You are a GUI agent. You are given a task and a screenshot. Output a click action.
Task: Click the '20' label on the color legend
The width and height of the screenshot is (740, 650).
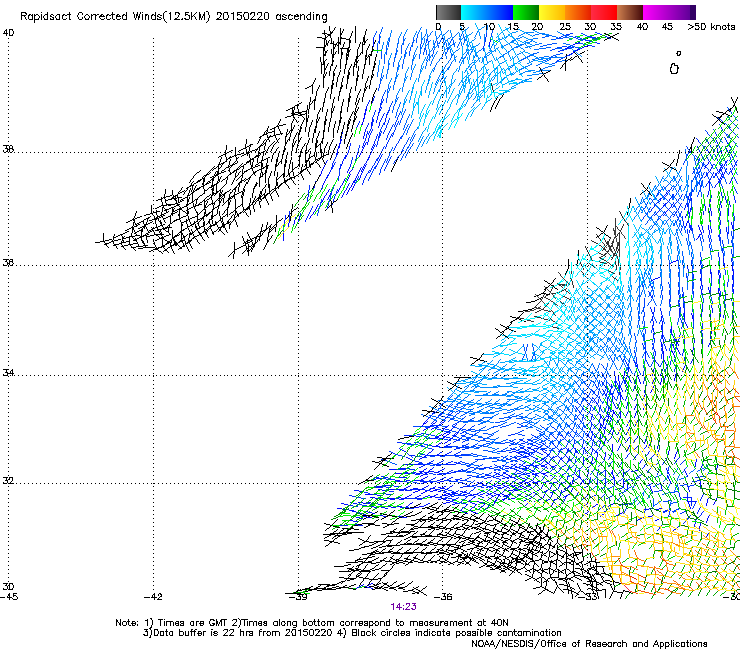pyautogui.click(x=537, y=27)
